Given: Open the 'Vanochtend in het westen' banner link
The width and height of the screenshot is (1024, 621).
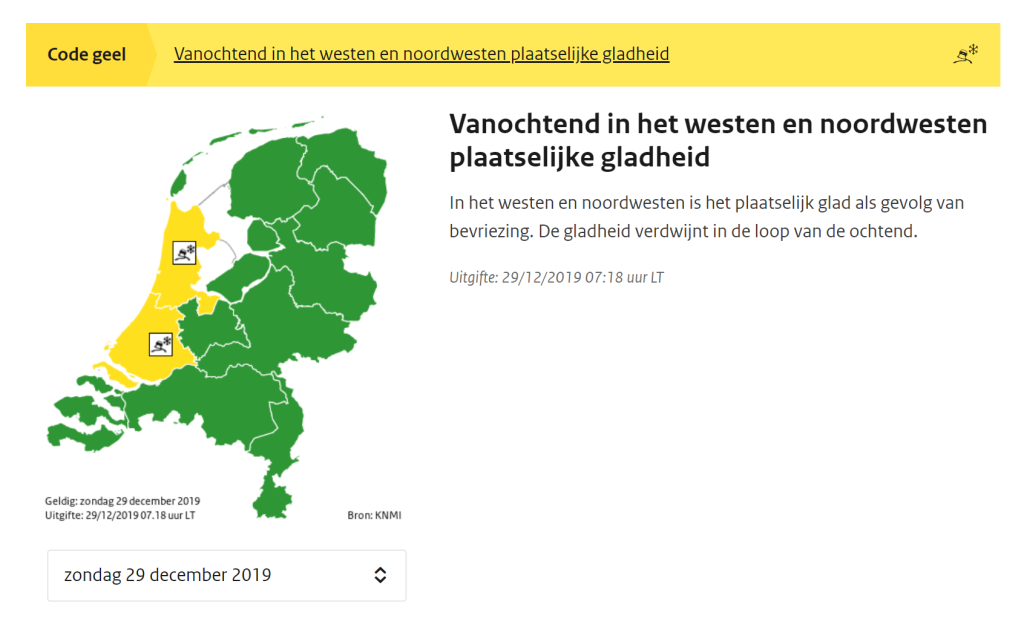Looking at the screenshot, I should (x=421, y=54).
